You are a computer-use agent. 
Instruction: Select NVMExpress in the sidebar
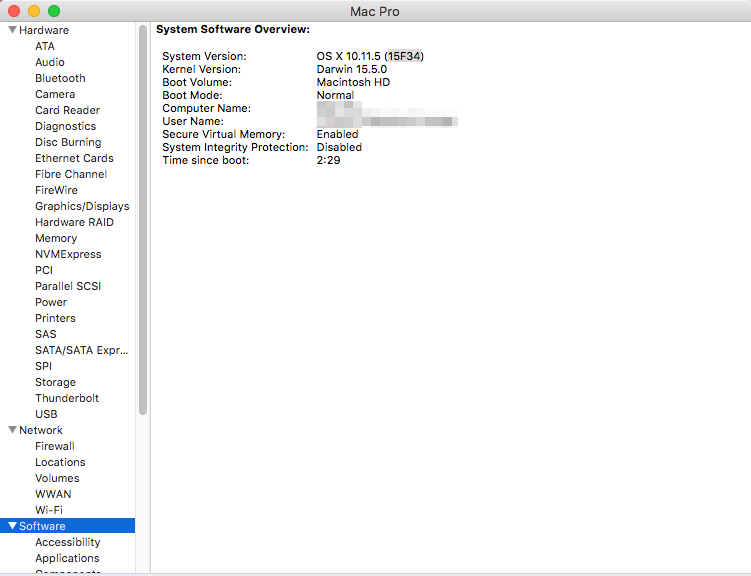[x=68, y=254]
